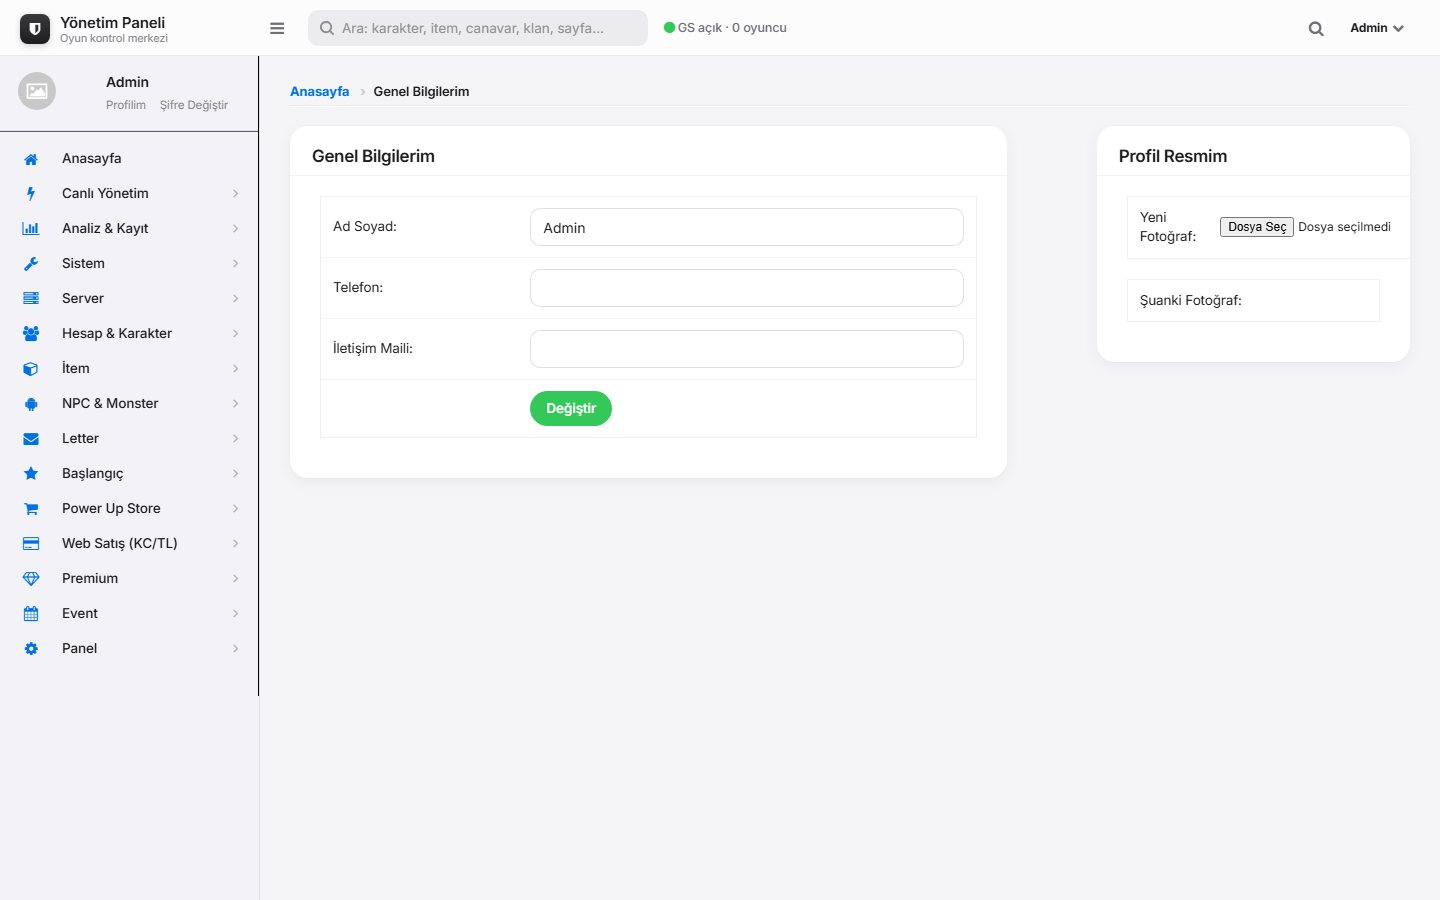The image size is (1440, 900).
Task: Click the İletişim Maili input field
Action: click(747, 349)
